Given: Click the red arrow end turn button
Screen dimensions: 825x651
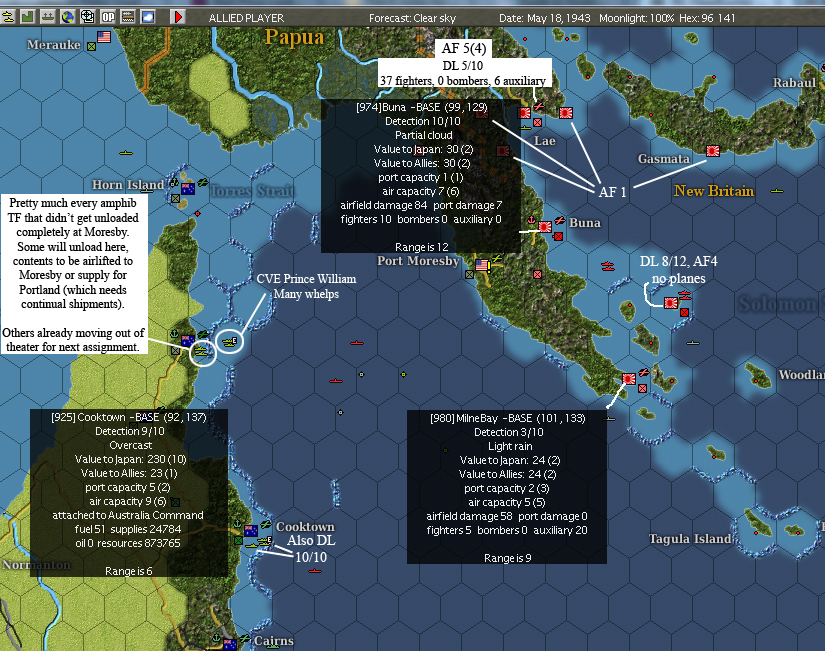Looking at the screenshot, I should (178, 17).
